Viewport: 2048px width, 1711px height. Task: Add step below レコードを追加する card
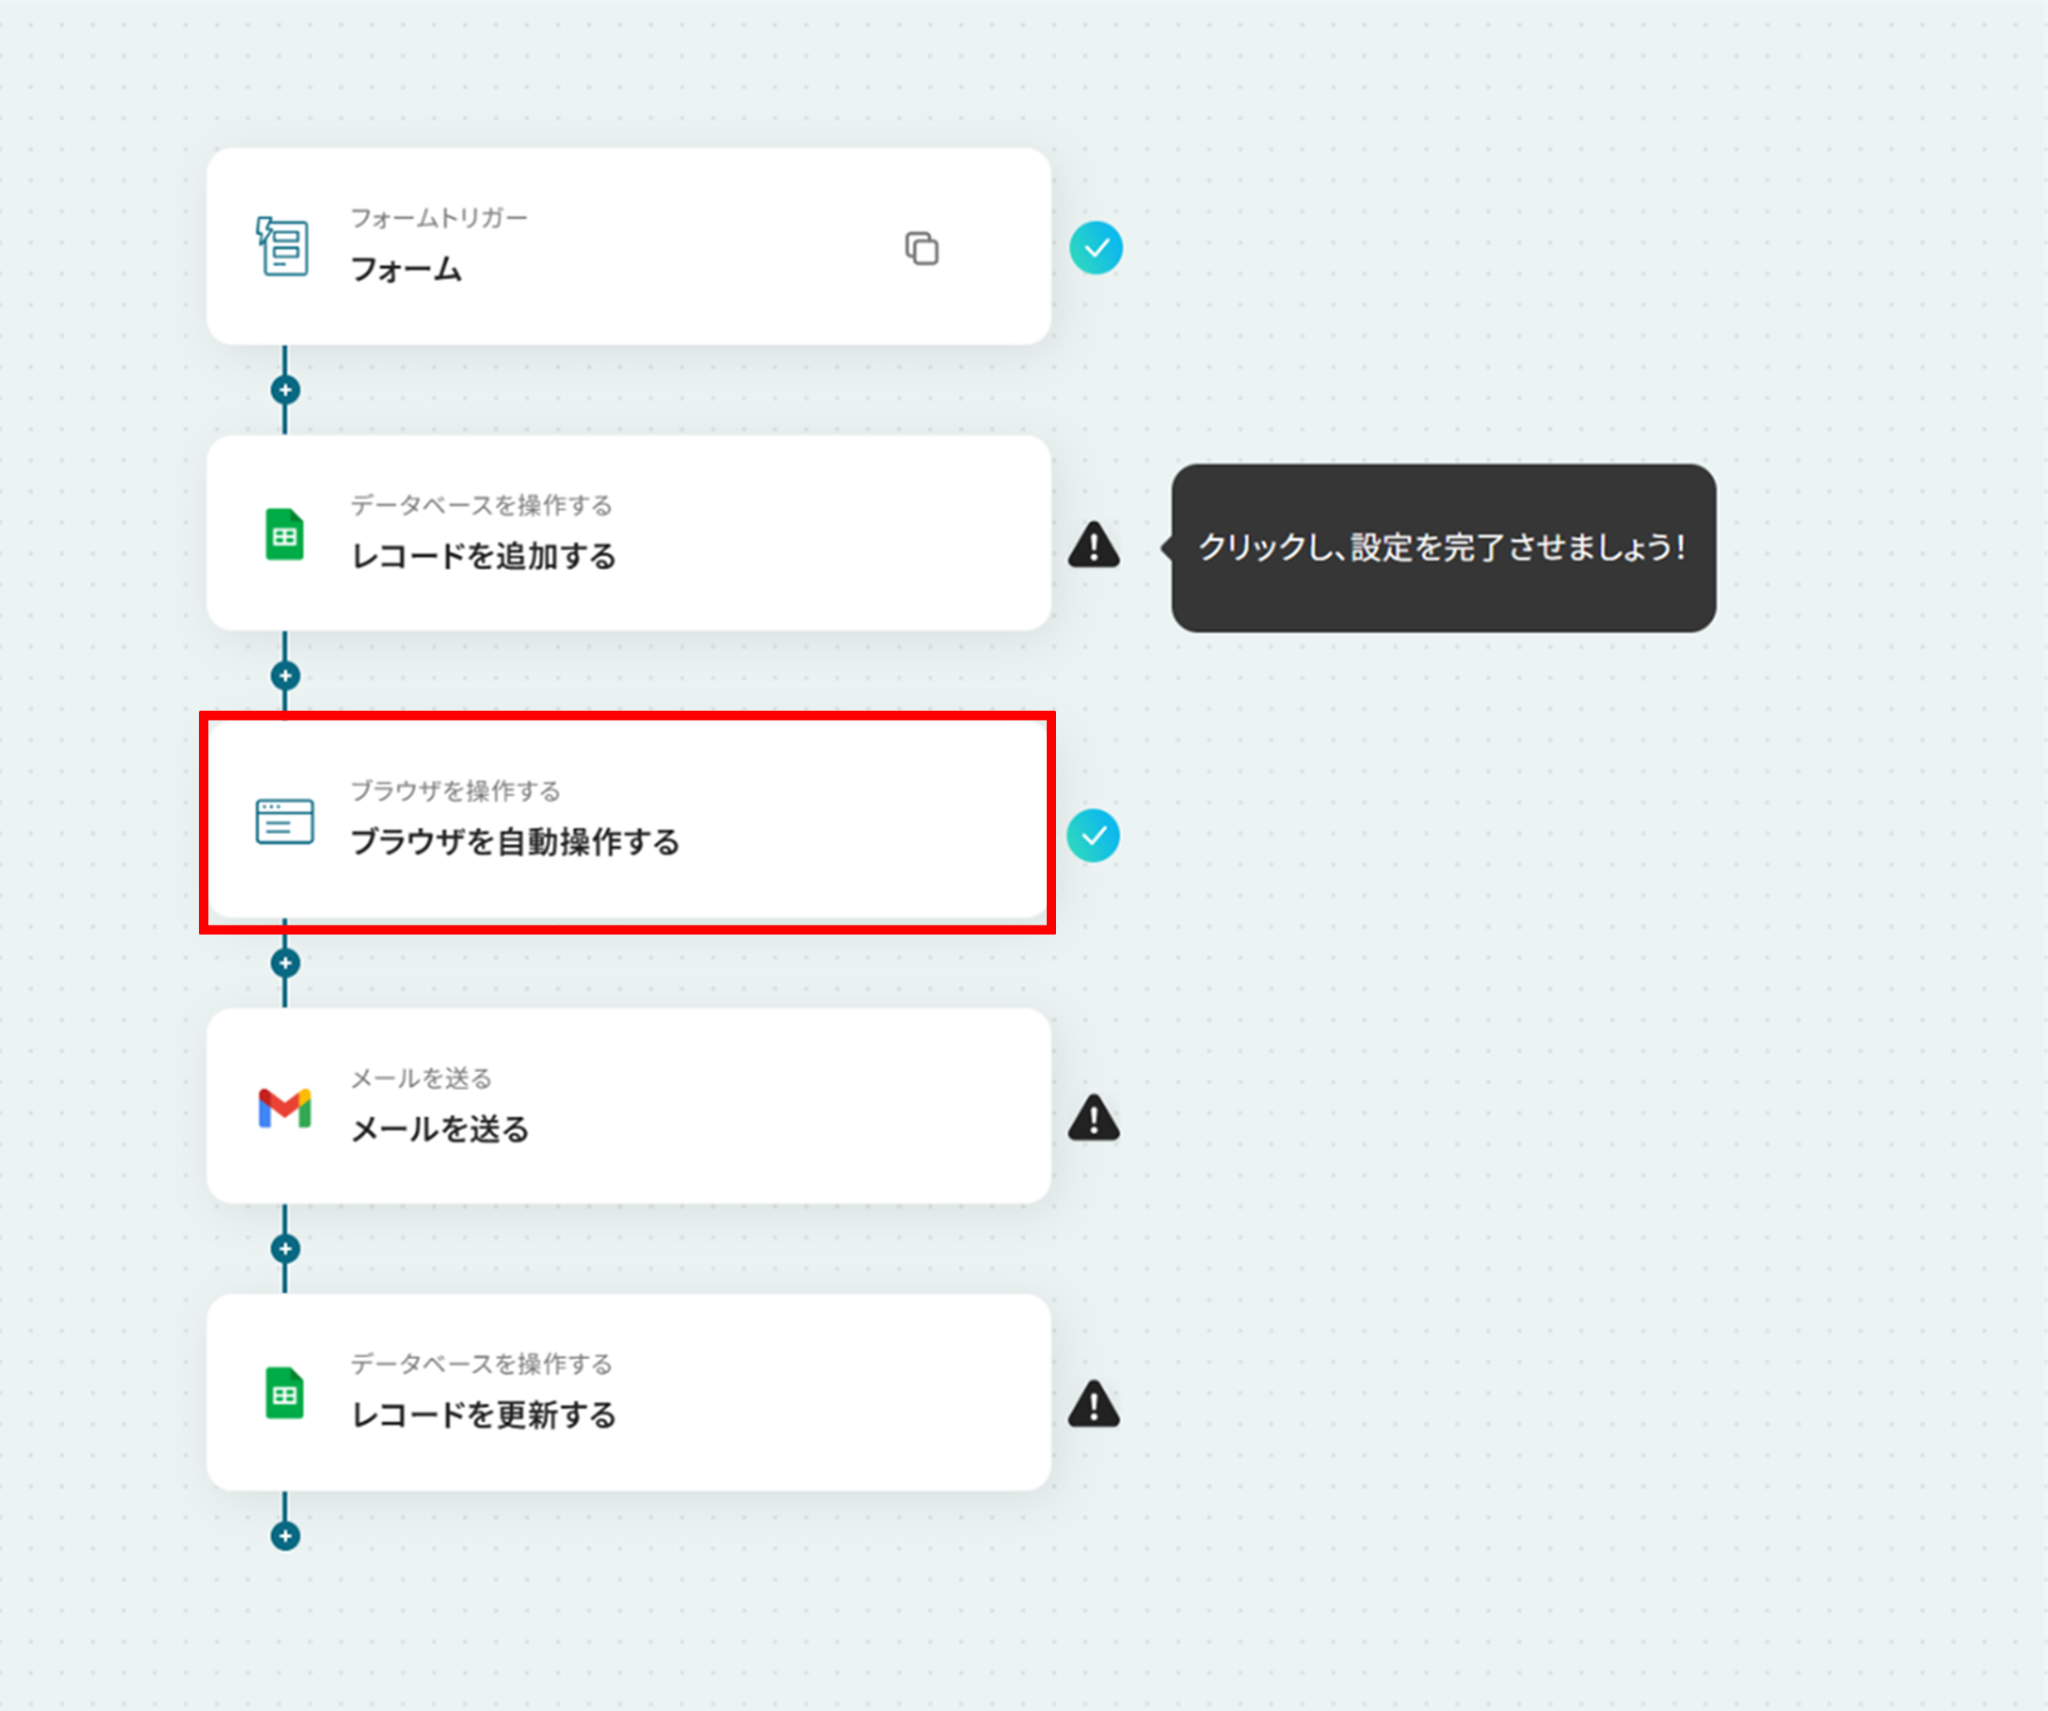point(285,676)
